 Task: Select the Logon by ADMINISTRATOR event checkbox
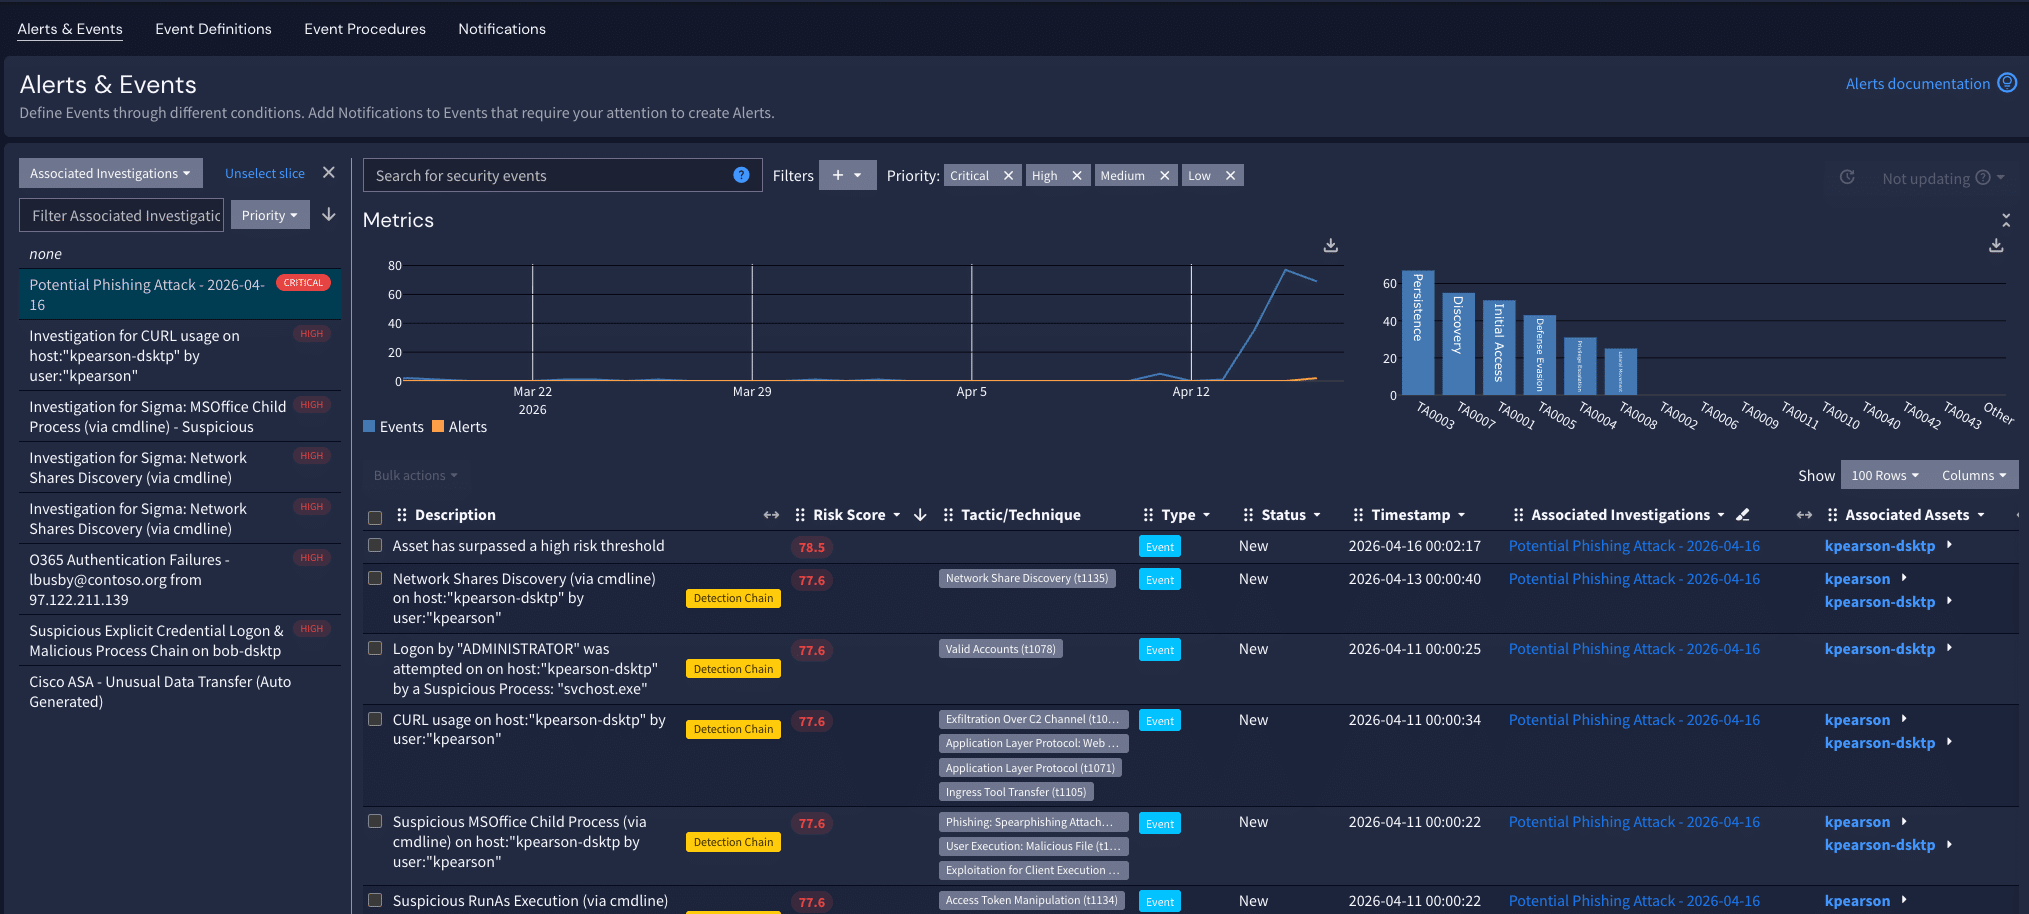pos(375,648)
